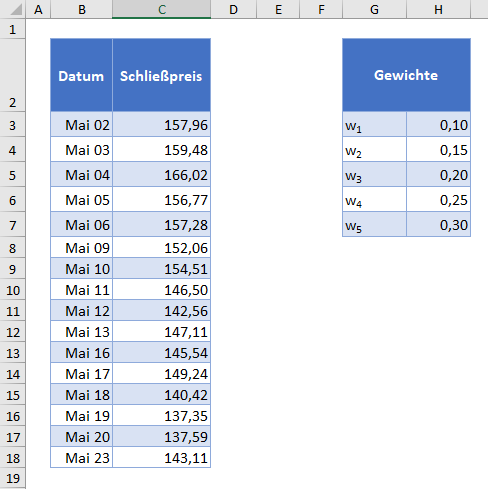The width and height of the screenshot is (488, 489).
Task: Select the w3 label cell
Action: pyautogui.click(x=374, y=174)
